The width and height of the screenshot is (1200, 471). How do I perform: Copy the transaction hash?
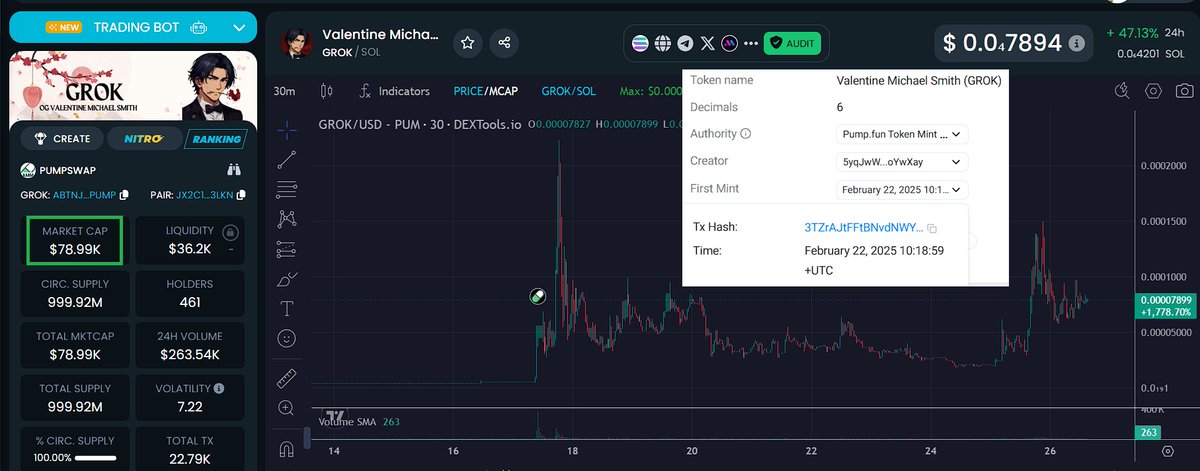click(932, 228)
